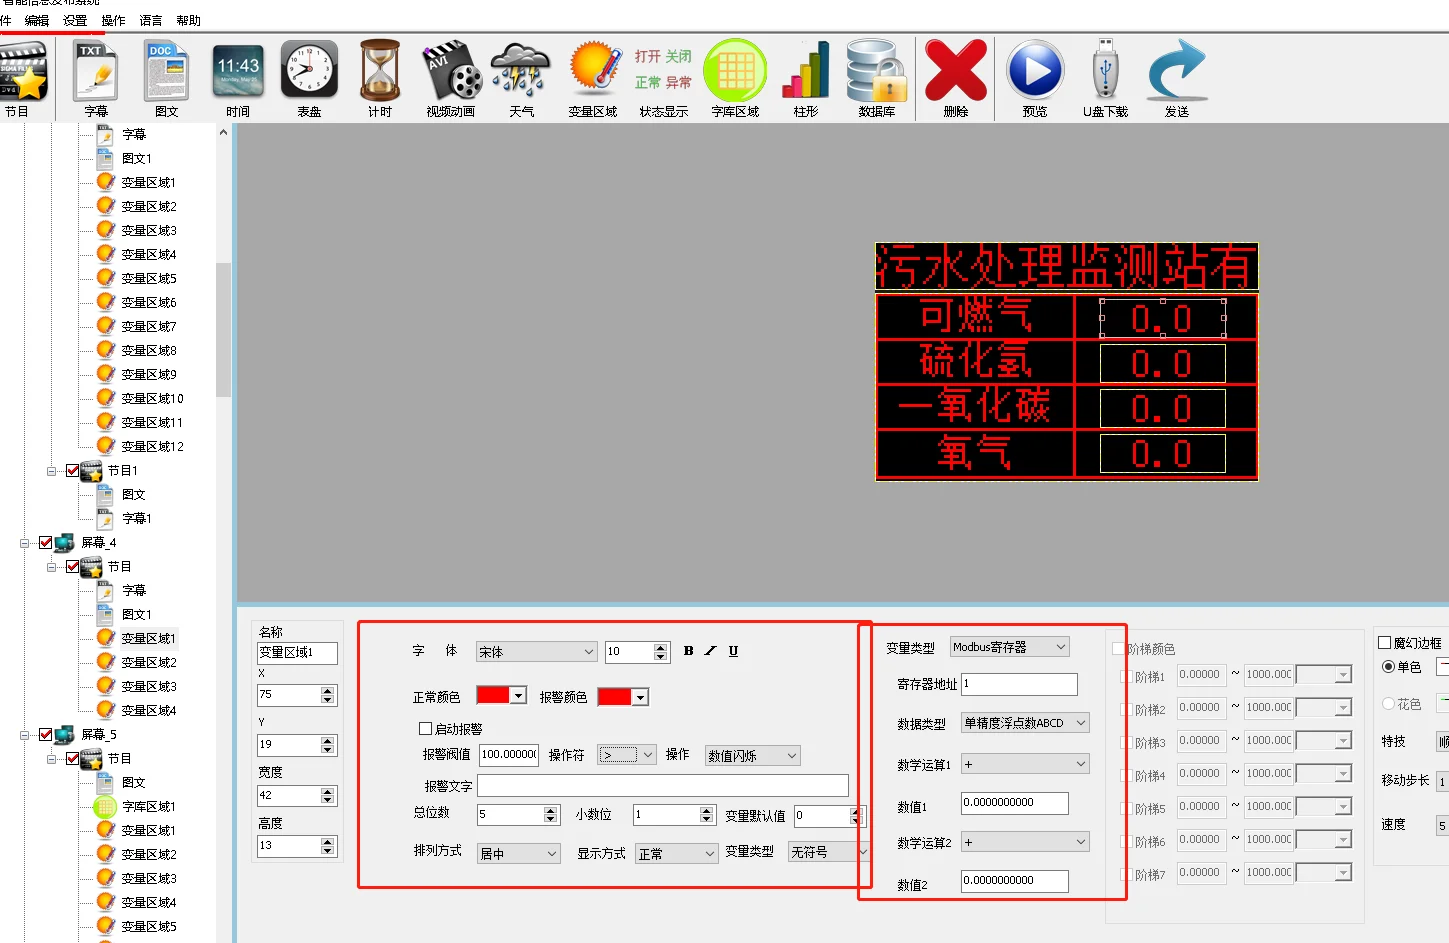Select the 屏幕_4 screen node
Screen dimensions: 1449x943
(98, 542)
